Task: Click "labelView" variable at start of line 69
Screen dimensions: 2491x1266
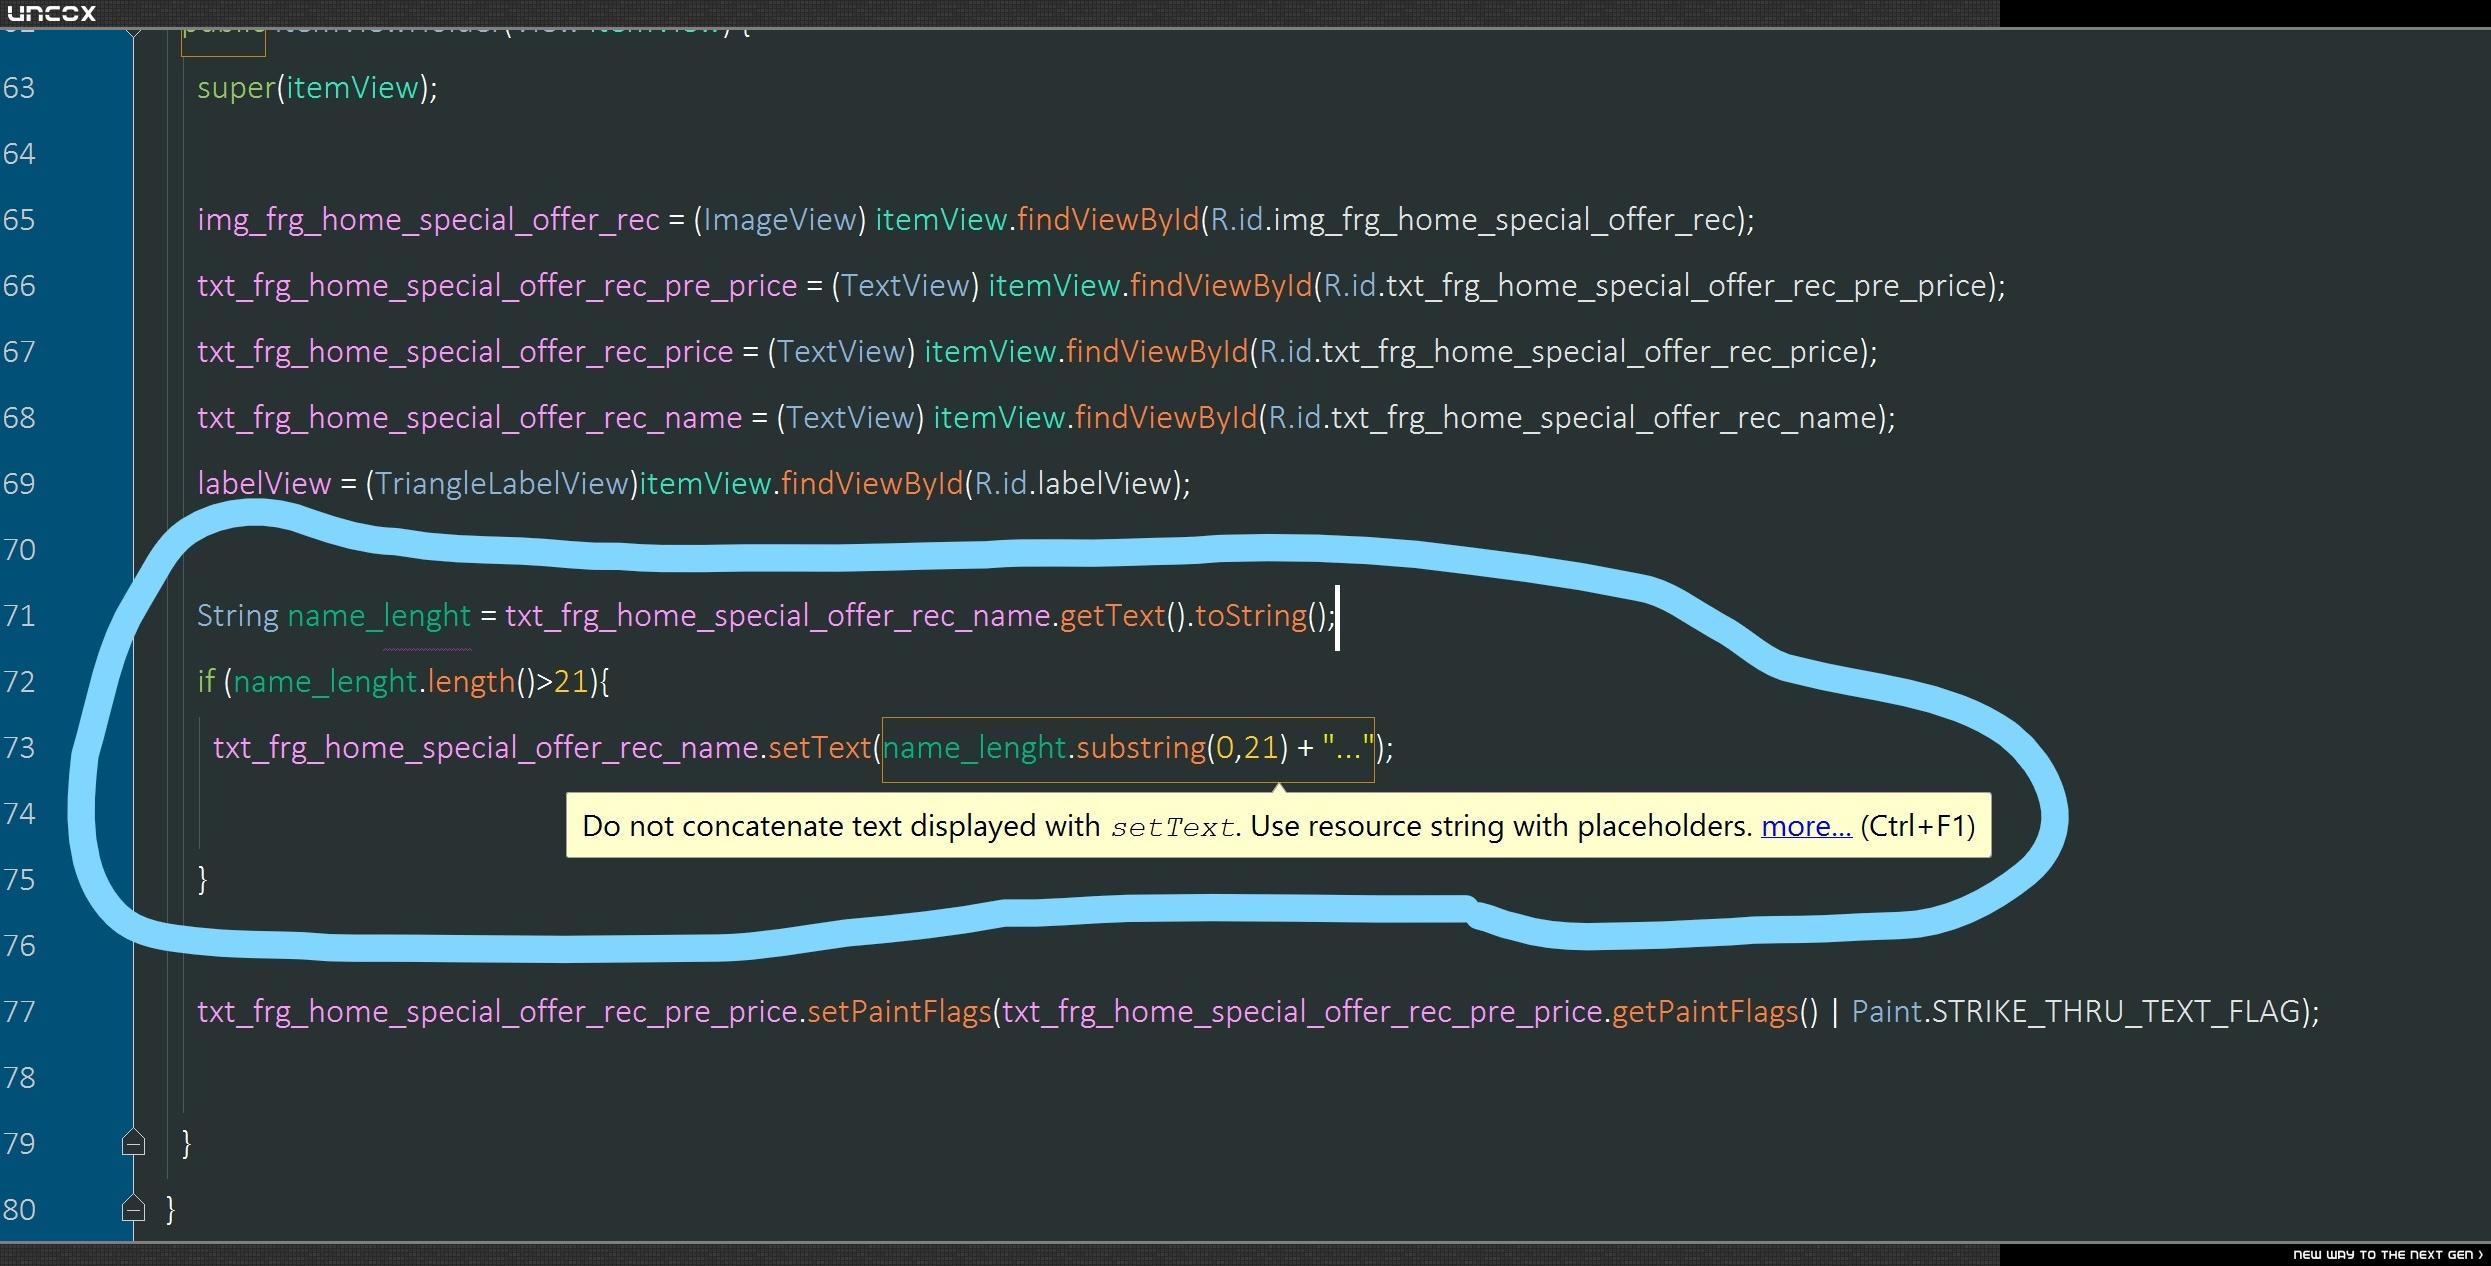Action: point(264,484)
